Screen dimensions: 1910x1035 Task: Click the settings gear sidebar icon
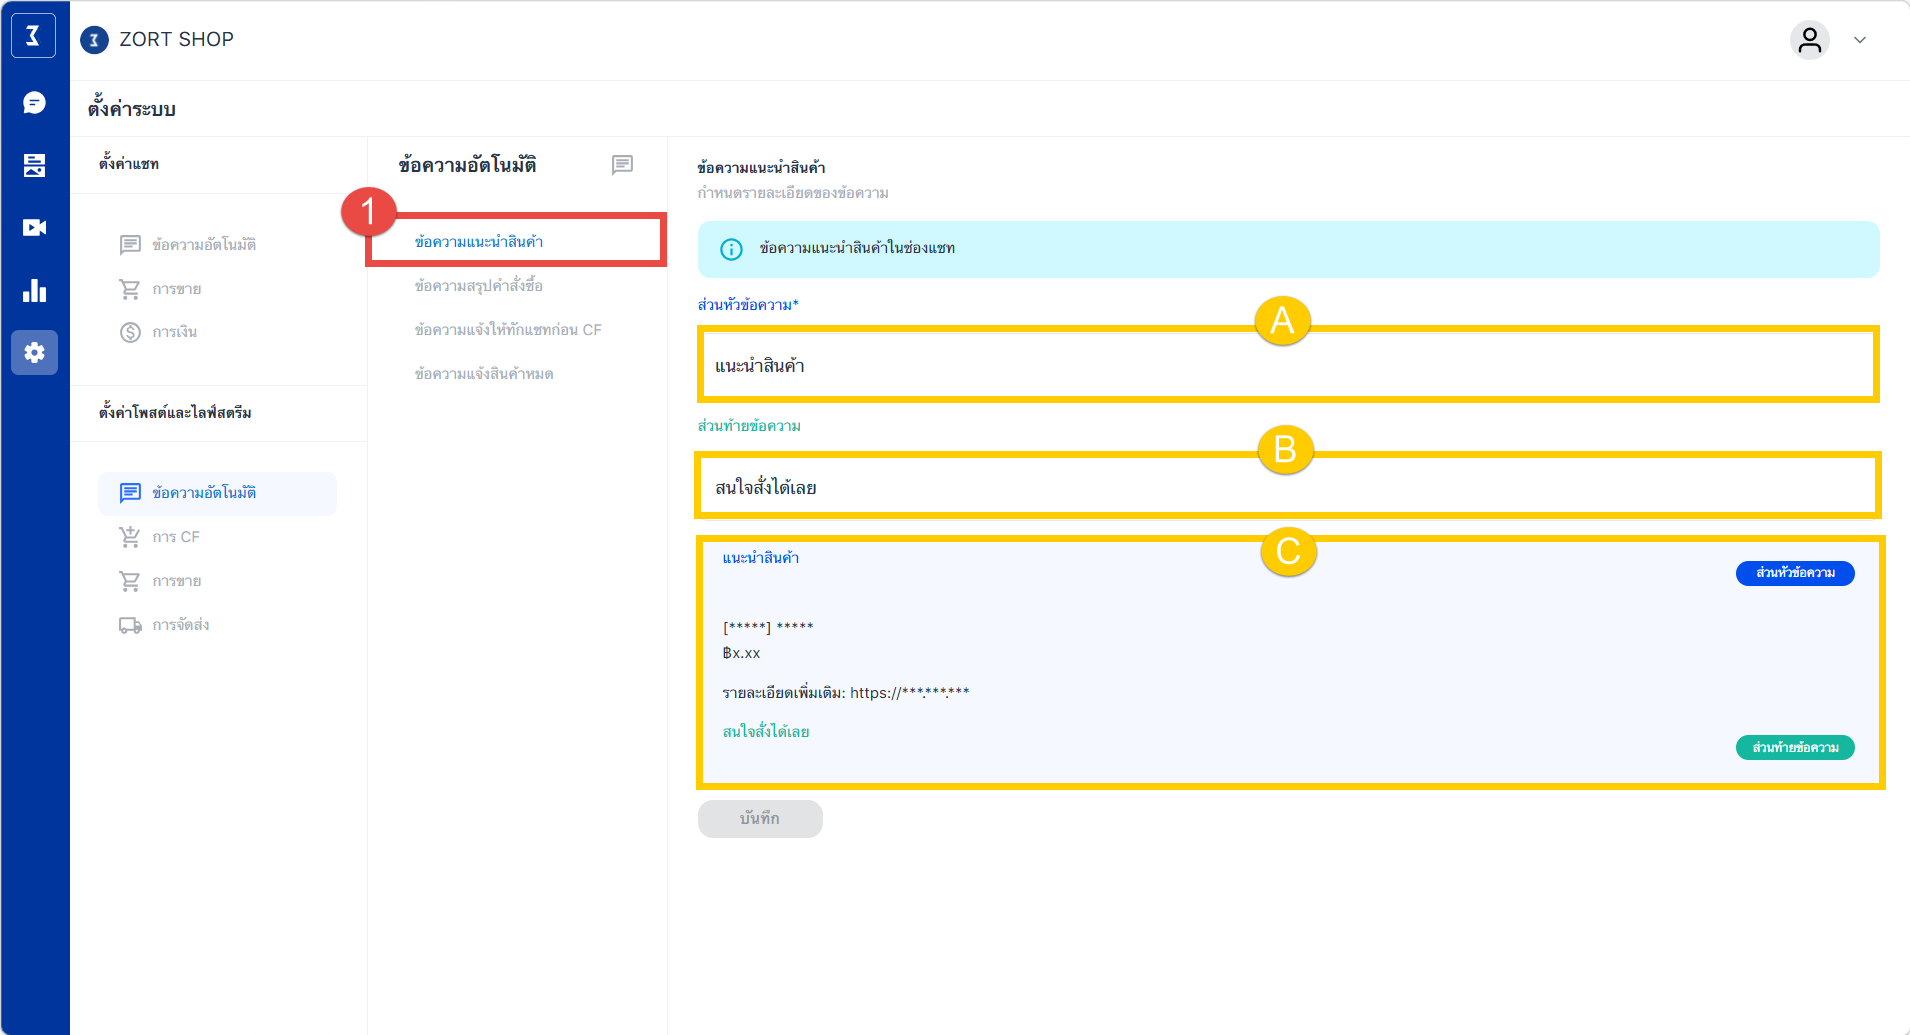pos(34,353)
